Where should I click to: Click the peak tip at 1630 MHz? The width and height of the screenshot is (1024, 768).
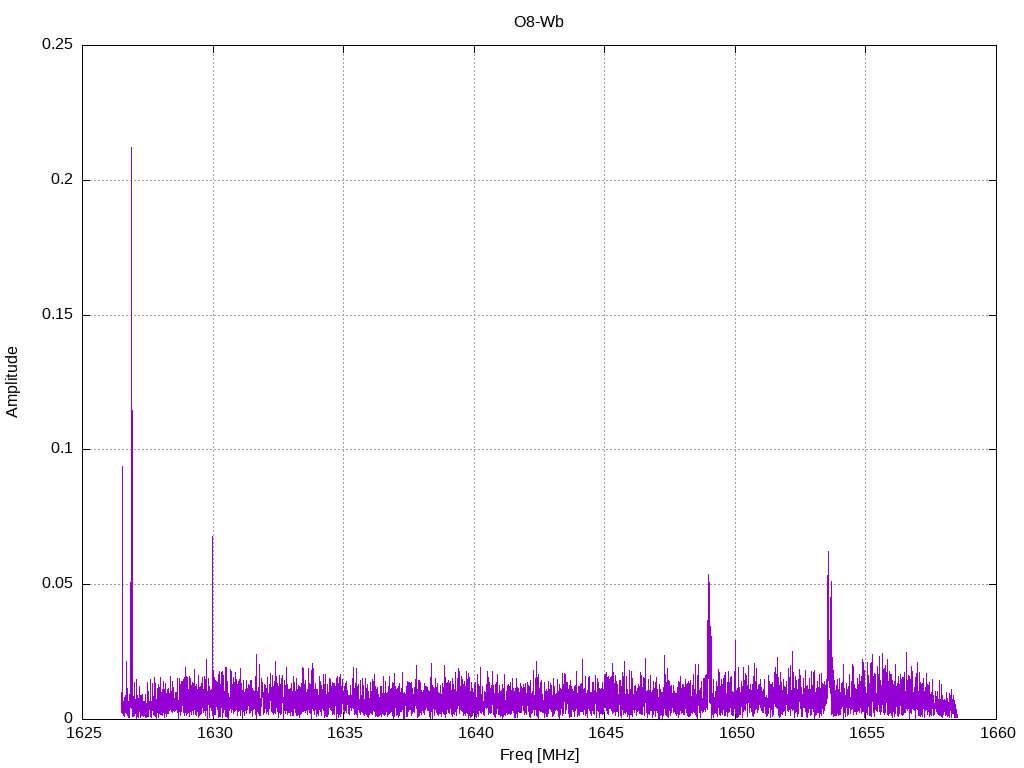(212, 536)
